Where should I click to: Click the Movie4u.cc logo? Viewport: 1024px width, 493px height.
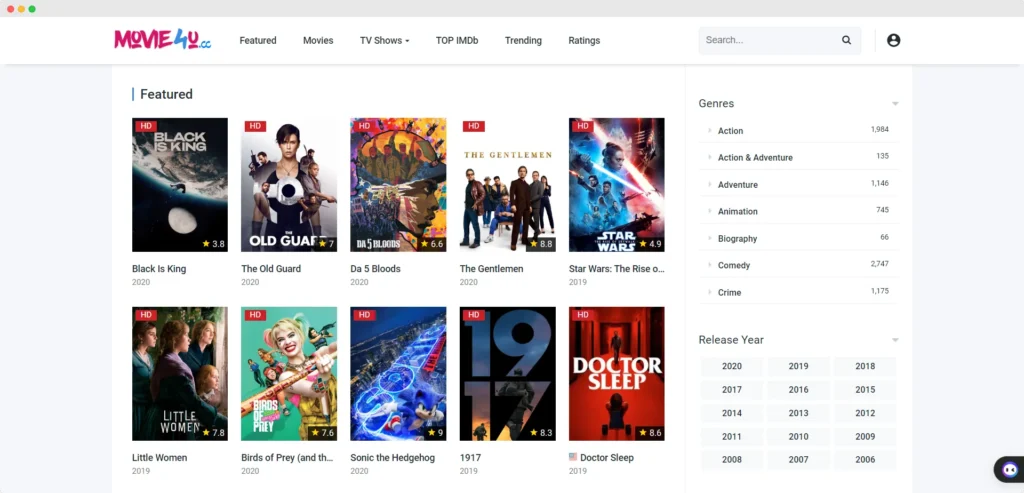coord(163,40)
